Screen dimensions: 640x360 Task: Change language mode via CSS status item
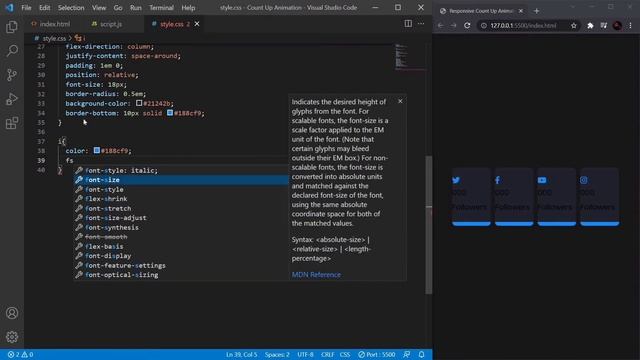click(x=345, y=354)
